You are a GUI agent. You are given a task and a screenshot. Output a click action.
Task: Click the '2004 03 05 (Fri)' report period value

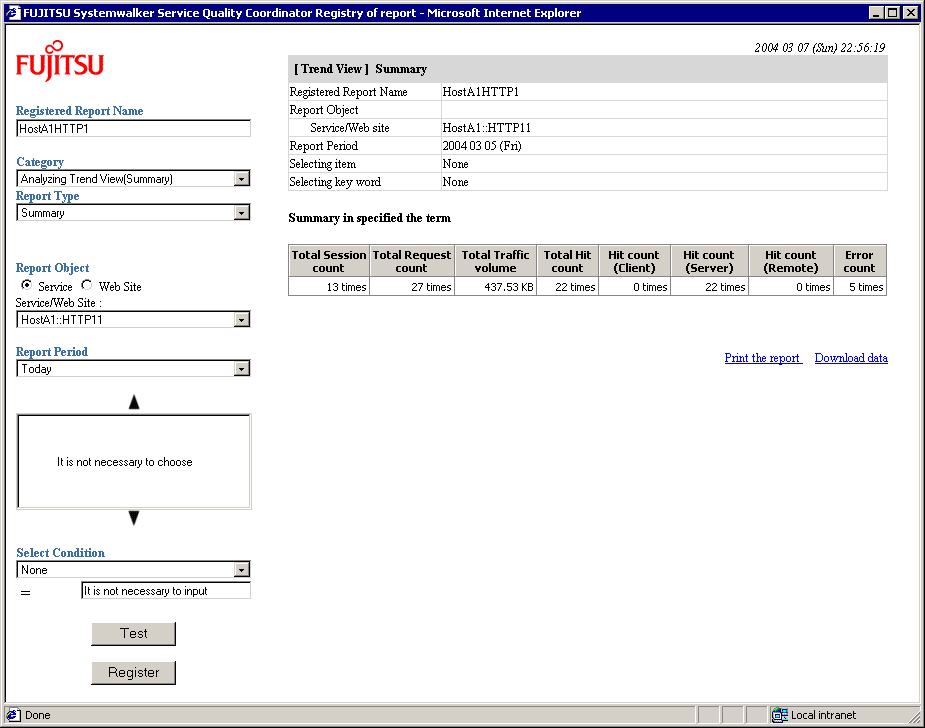(482, 146)
